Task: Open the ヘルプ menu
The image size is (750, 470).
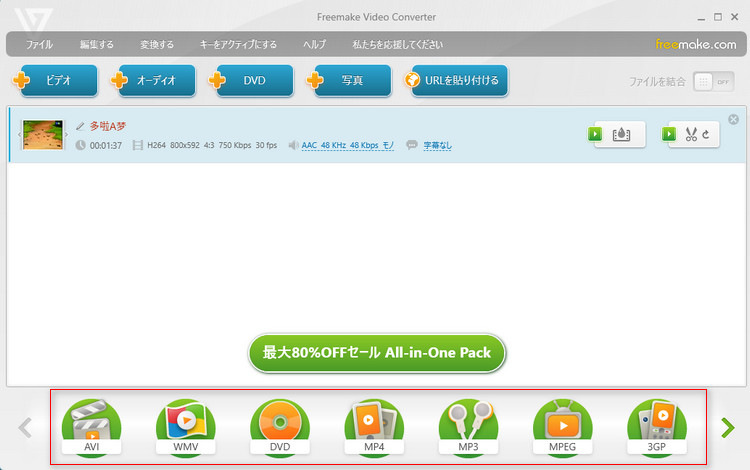Action: (x=314, y=45)
